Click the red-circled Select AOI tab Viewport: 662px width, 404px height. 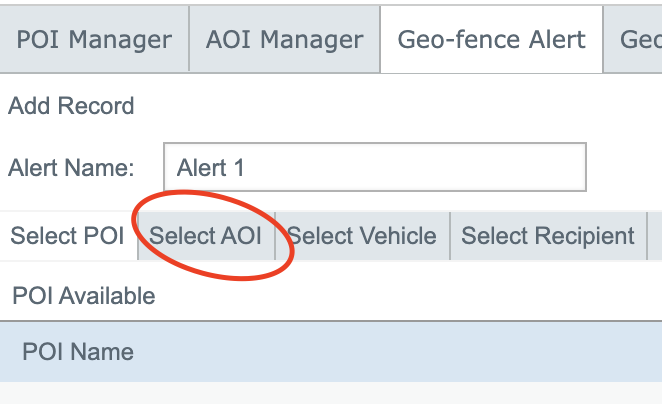(x=206, y=236)
